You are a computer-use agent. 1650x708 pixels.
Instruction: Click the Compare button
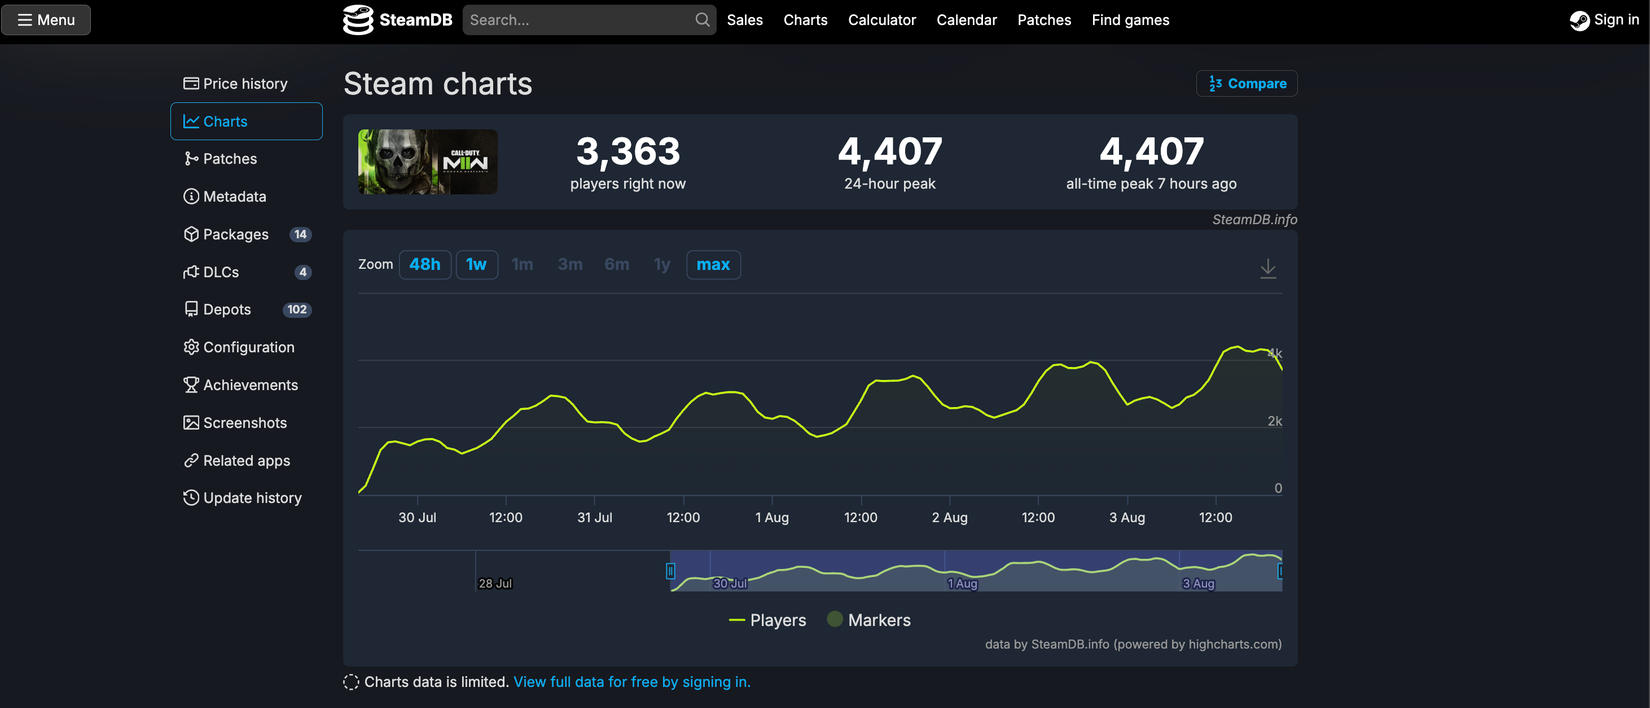pos(1246,84)
